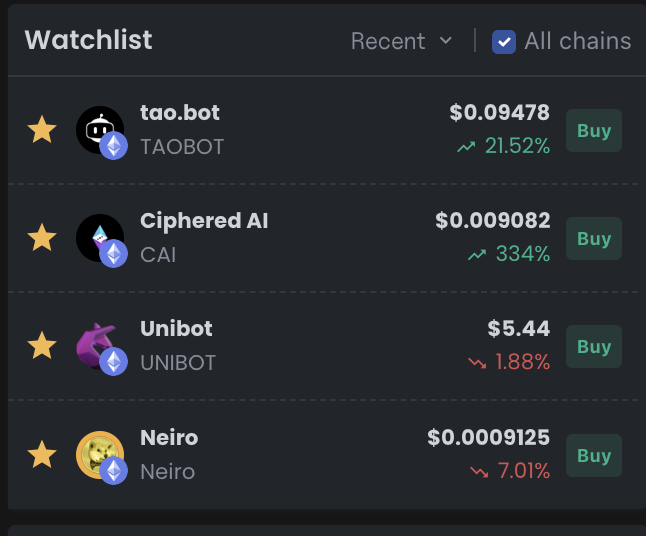
Task: Click the tao.bot robot token logo
Action: [99, 129]
